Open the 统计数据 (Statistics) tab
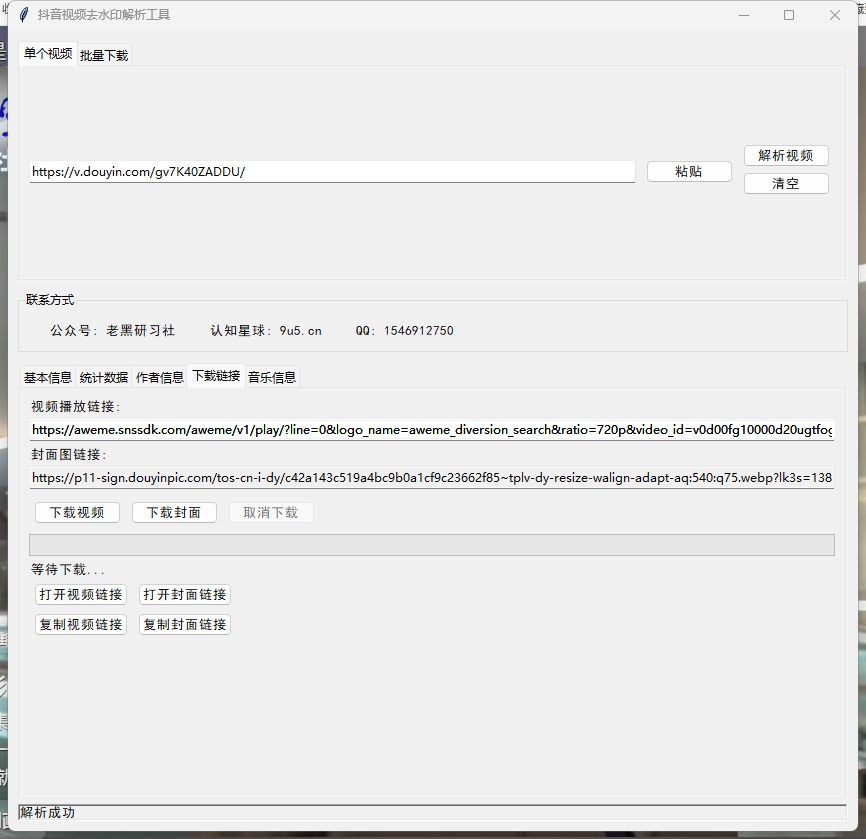Screen dimensions: 866x839 click(x=103, y=377)
